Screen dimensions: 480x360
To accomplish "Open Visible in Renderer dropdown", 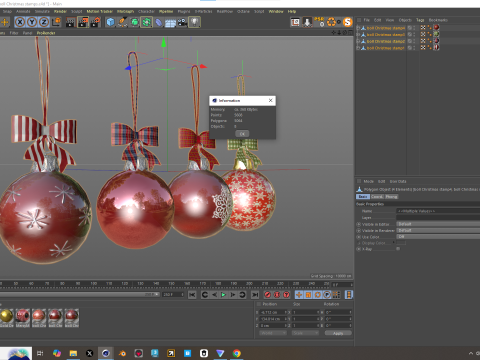I will pyautogui.click(x=438, y=230).
